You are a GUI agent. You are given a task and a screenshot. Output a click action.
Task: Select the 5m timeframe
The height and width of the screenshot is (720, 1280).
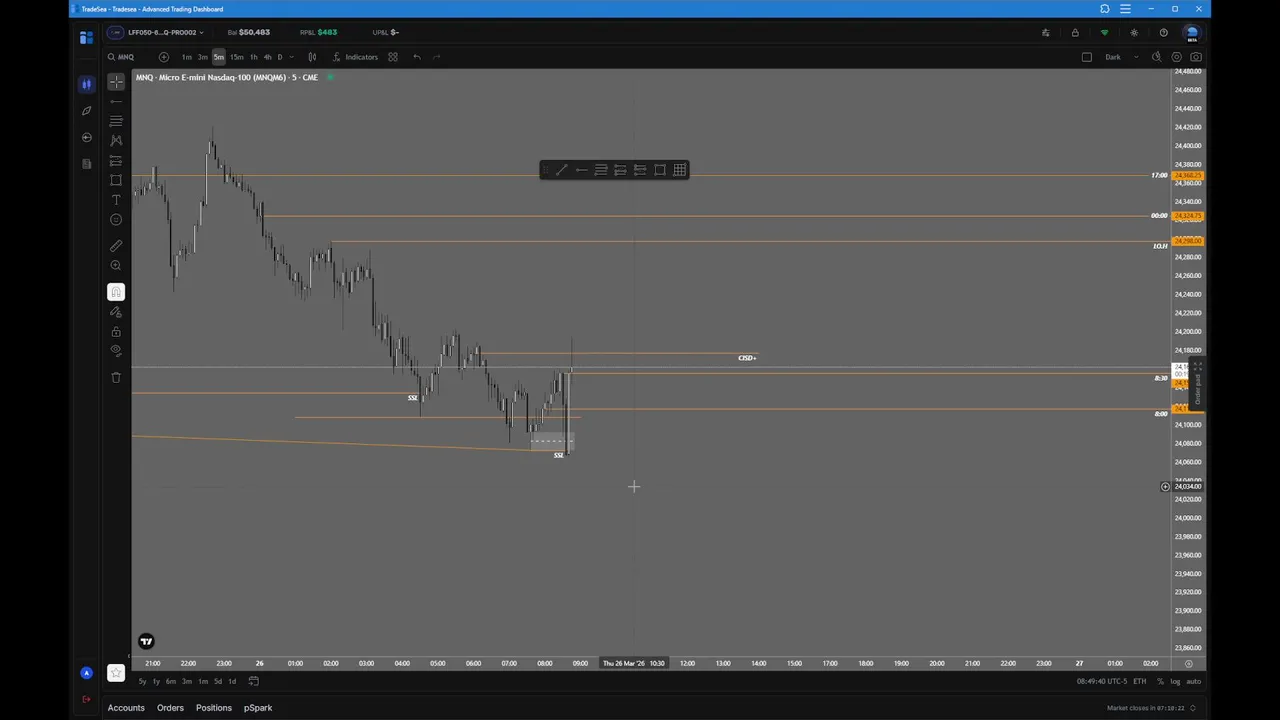click(218, 57)
